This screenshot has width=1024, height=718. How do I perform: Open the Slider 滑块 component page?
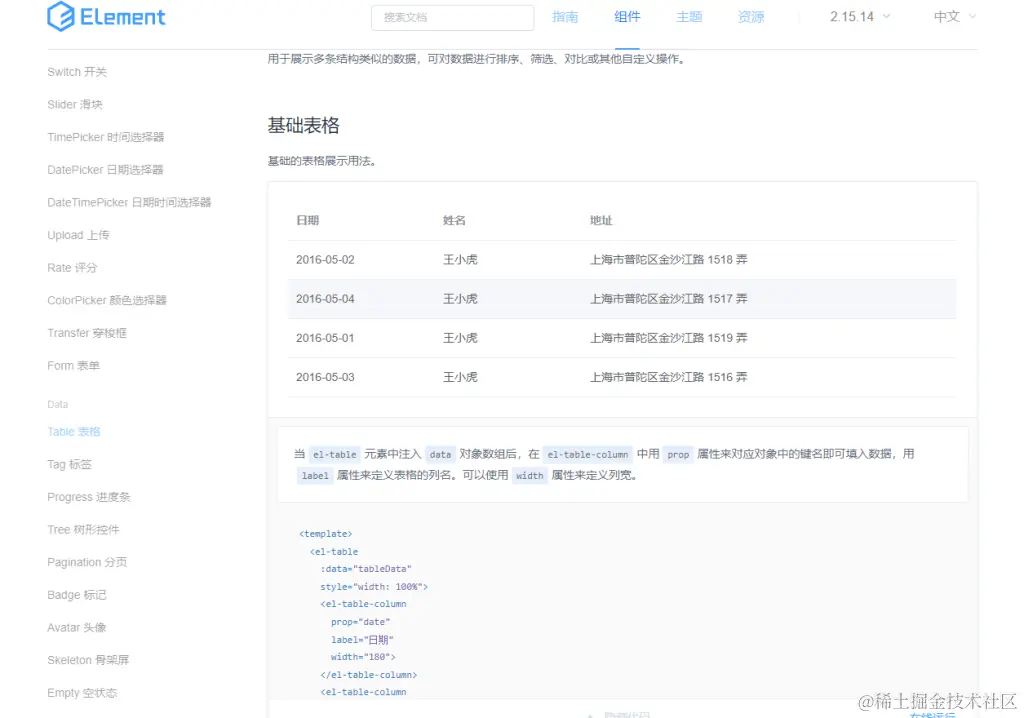(x=74, y=104)
